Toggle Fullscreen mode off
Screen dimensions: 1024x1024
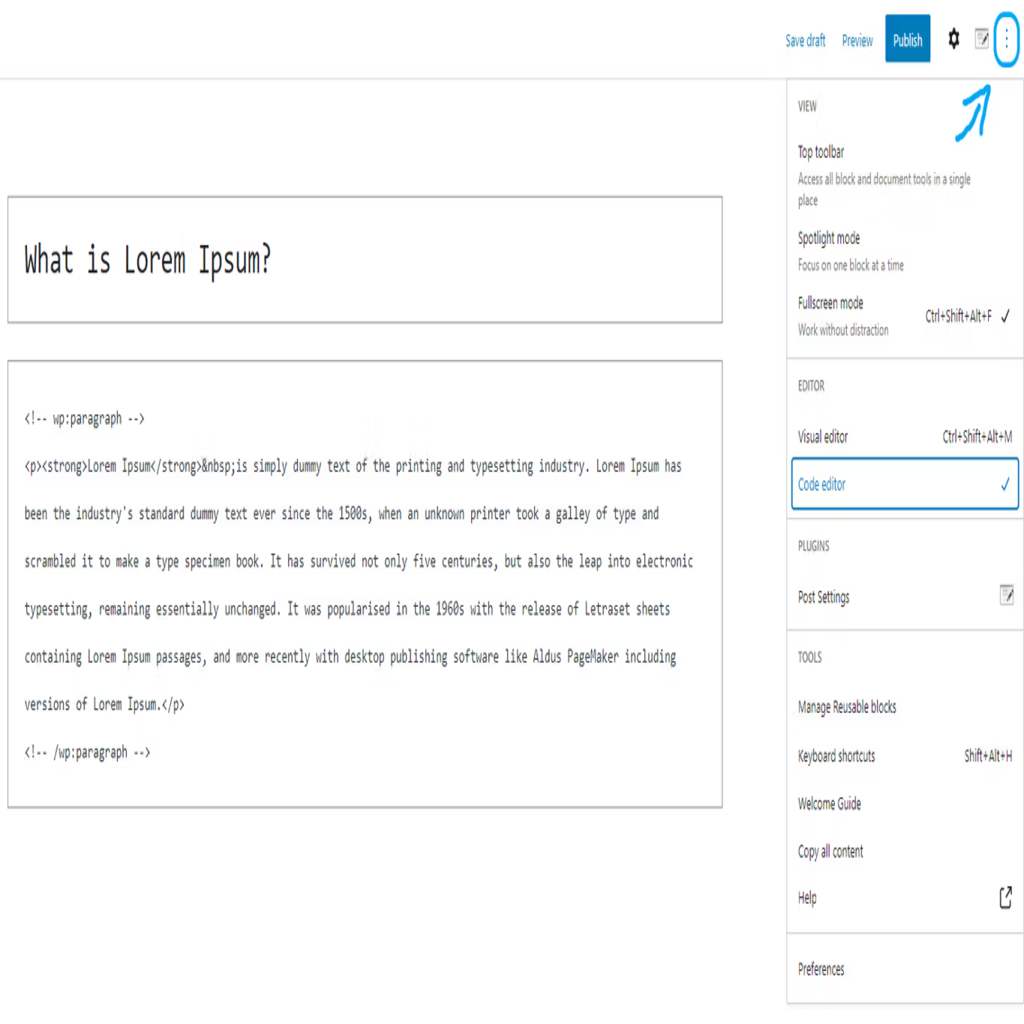pyautogui.click(x=904, y=316)
